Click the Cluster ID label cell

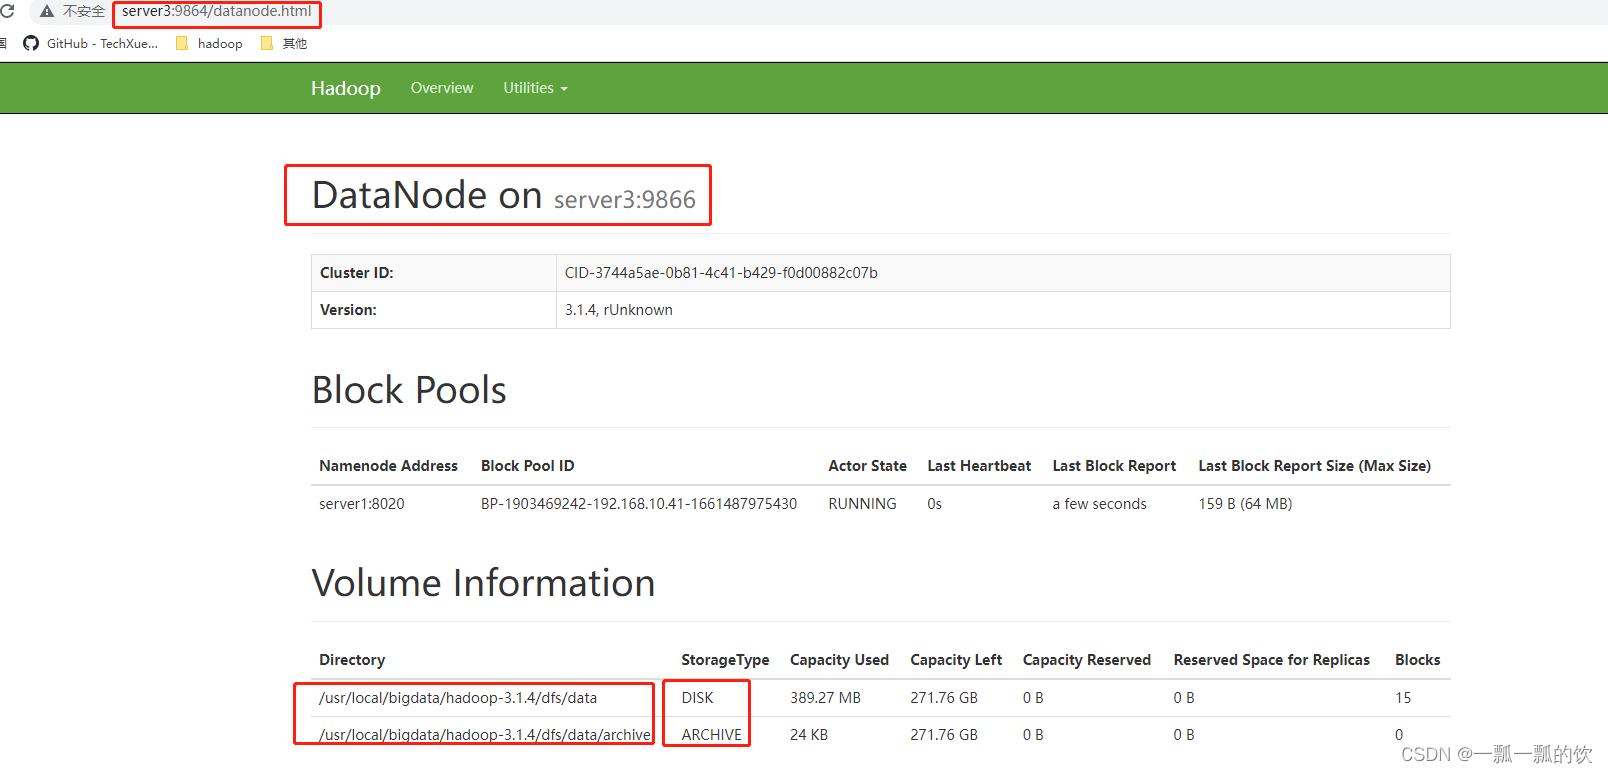pos(433,273)
